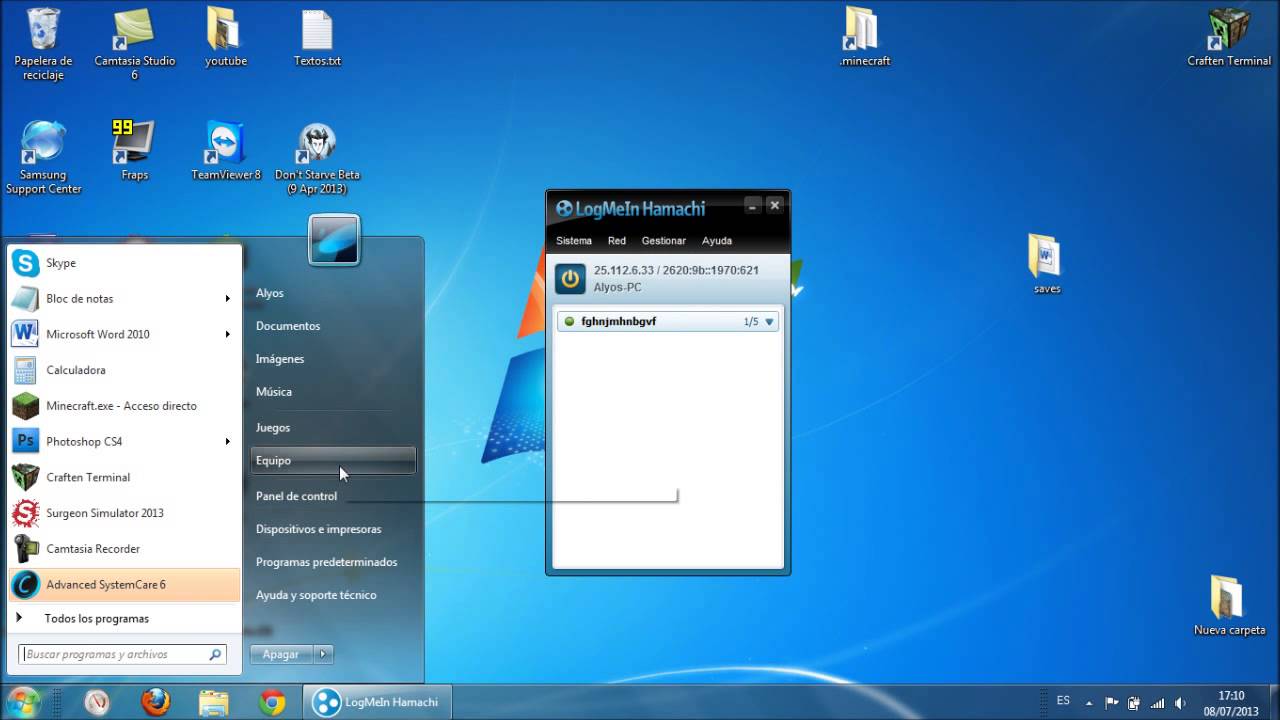Image resolution: width=1280 pixels, height=720 pixels.
Task: Click the volume icon in system tray
Action: [x=1181, y=703]
